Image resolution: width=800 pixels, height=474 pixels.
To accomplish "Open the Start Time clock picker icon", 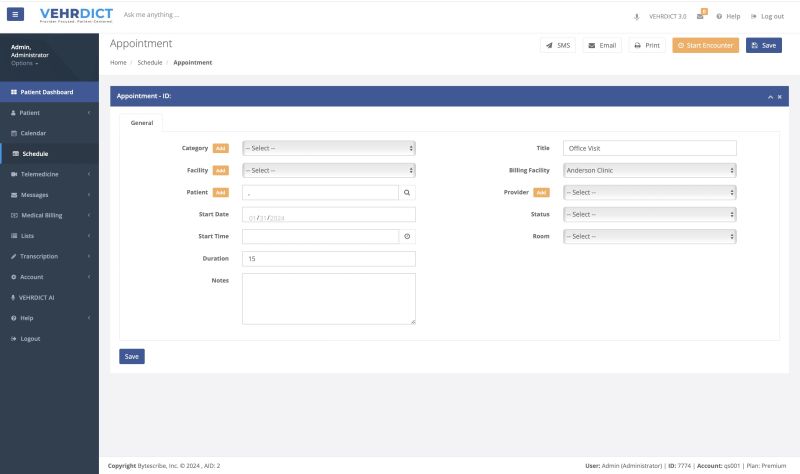I will coord(406,237).
